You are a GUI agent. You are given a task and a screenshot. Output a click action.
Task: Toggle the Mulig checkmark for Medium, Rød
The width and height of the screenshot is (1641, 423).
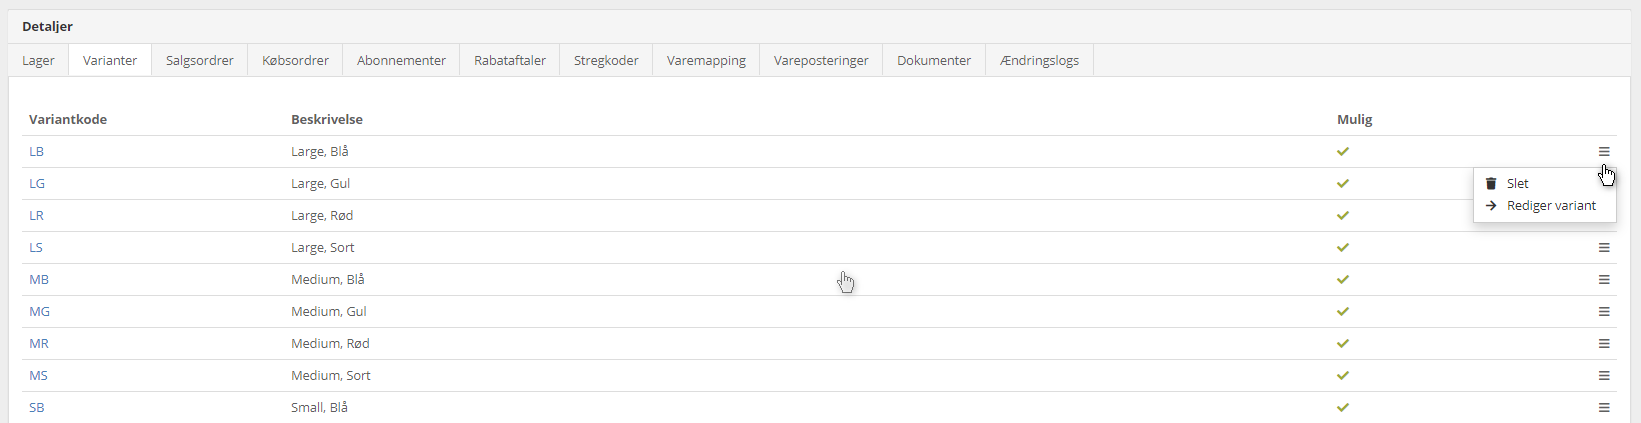1343,344
